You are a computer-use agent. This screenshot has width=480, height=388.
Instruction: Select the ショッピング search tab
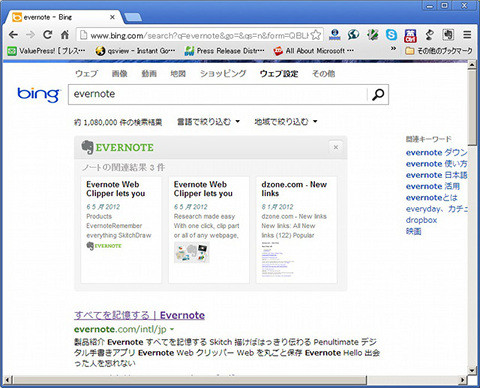click(223, 74)
